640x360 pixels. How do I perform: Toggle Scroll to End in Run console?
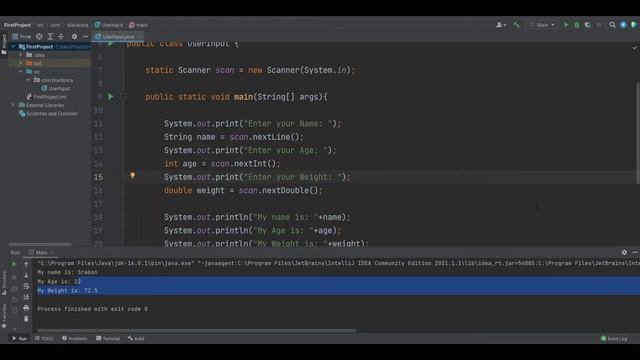click(x=26, y=297)
